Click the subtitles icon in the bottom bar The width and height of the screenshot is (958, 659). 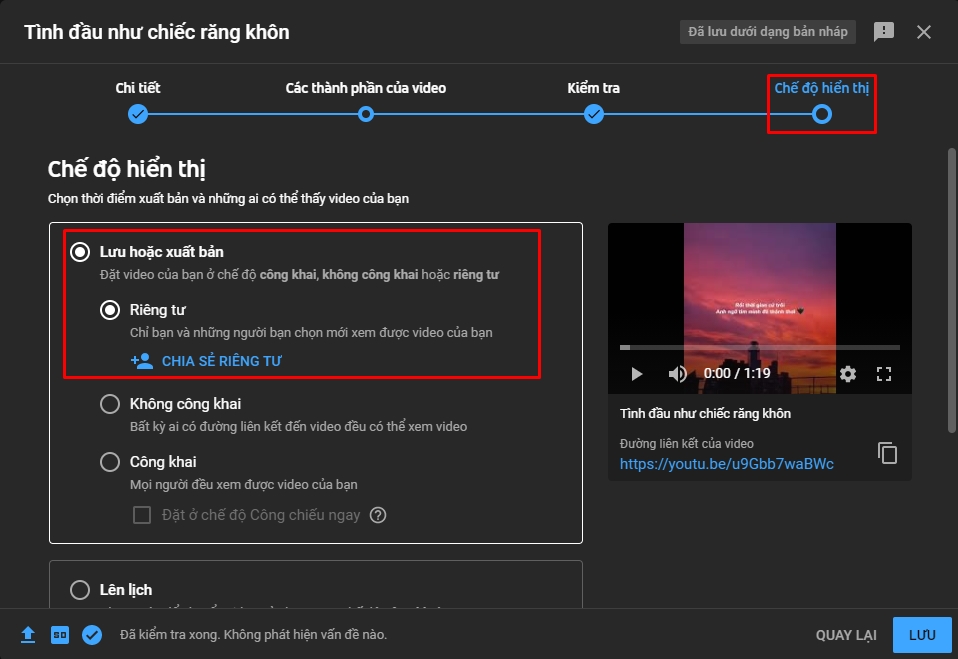point(60,635)
